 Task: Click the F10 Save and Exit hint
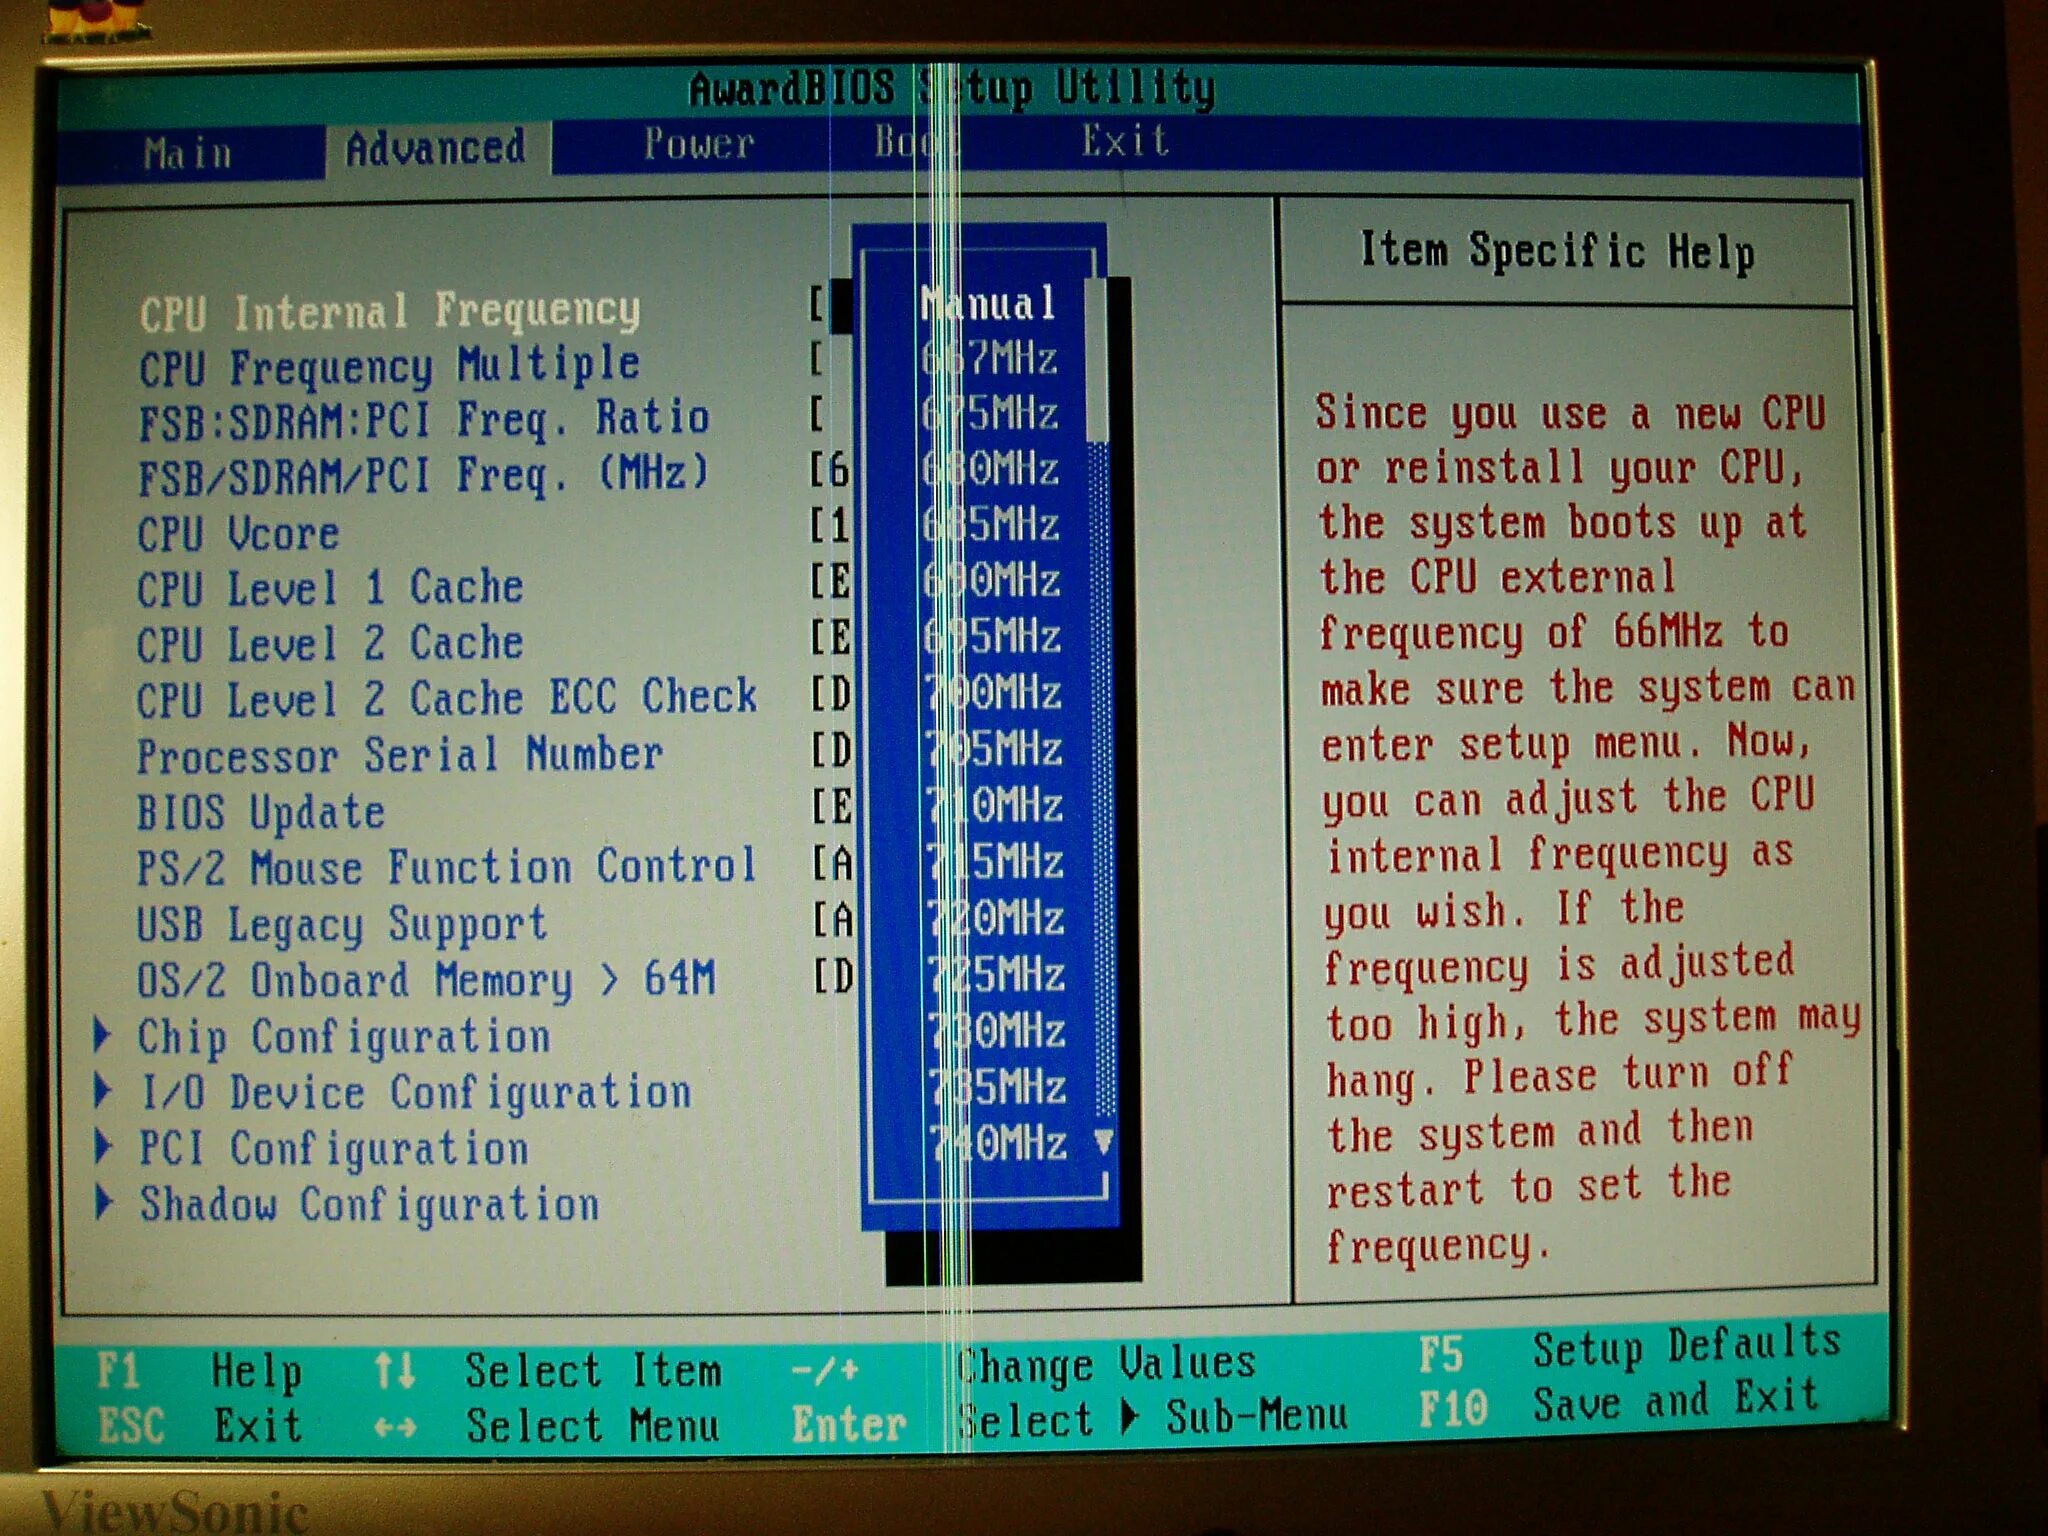tap(1619, 1405)
